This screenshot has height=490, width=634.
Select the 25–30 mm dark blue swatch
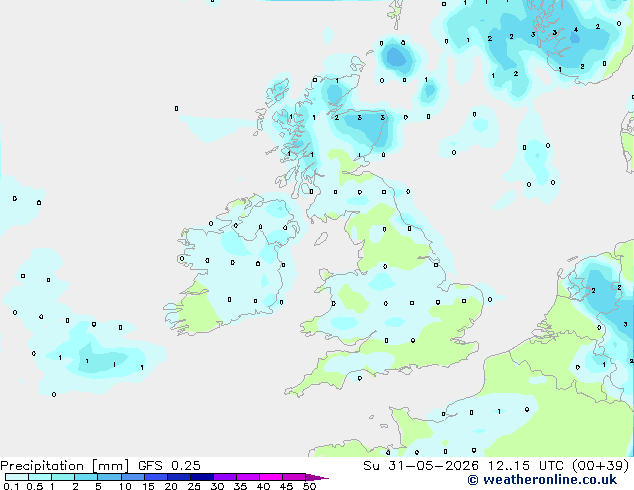pos(202,477)
